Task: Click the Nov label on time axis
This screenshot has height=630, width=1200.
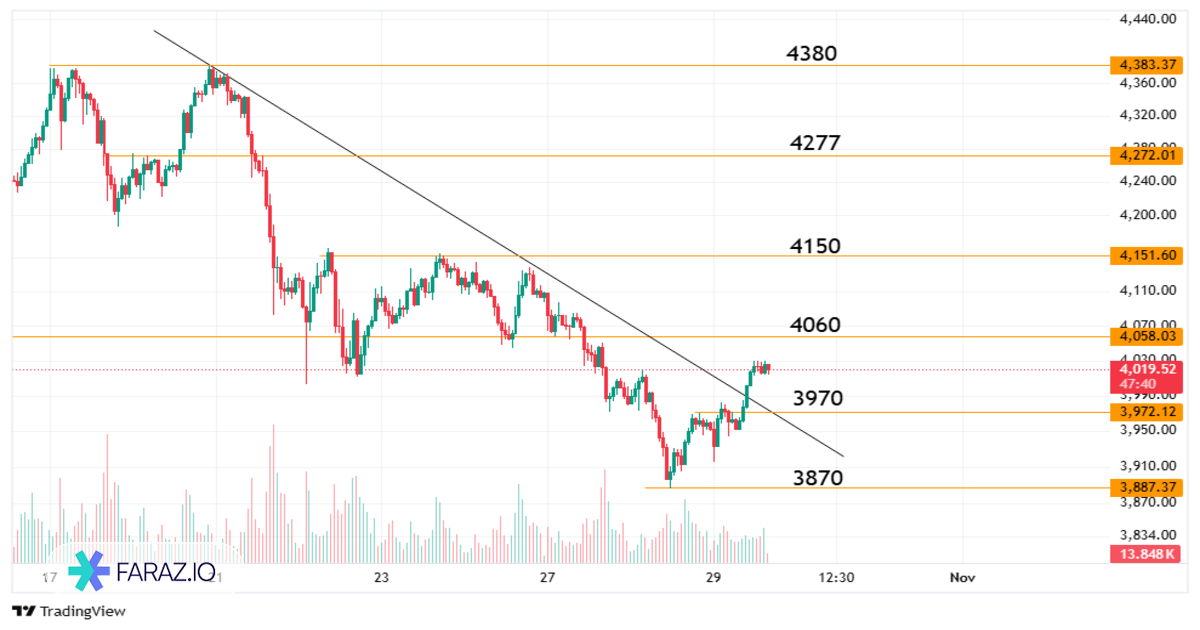Action: tap(962, 578)
